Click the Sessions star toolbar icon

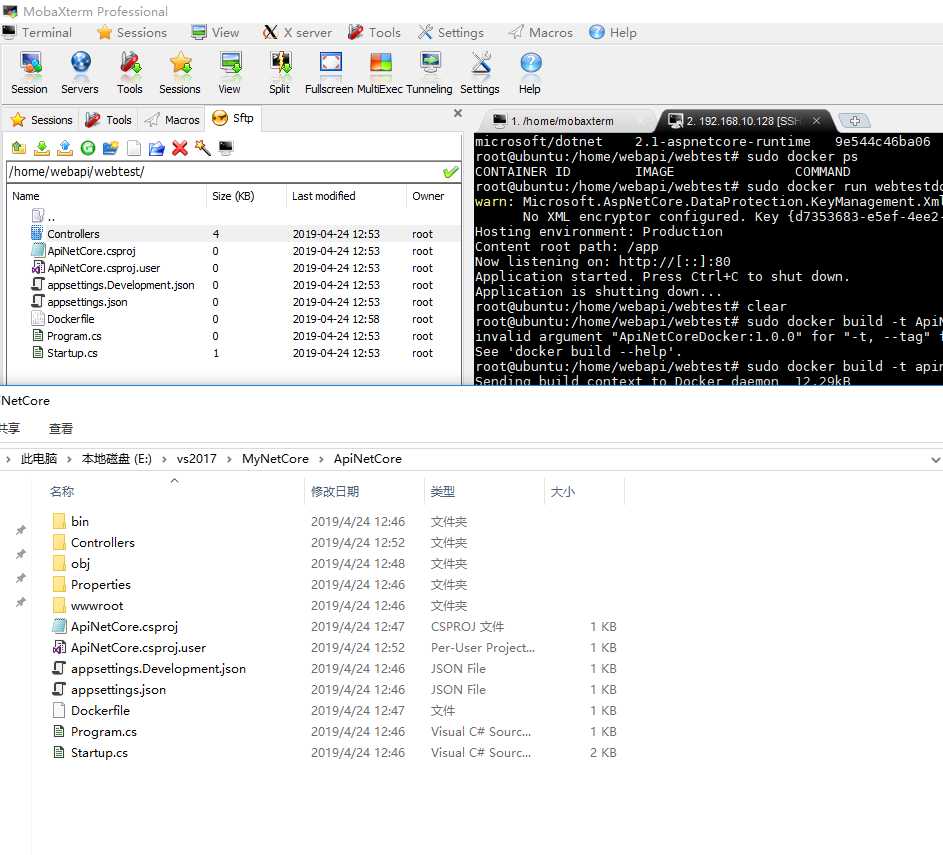180,73
